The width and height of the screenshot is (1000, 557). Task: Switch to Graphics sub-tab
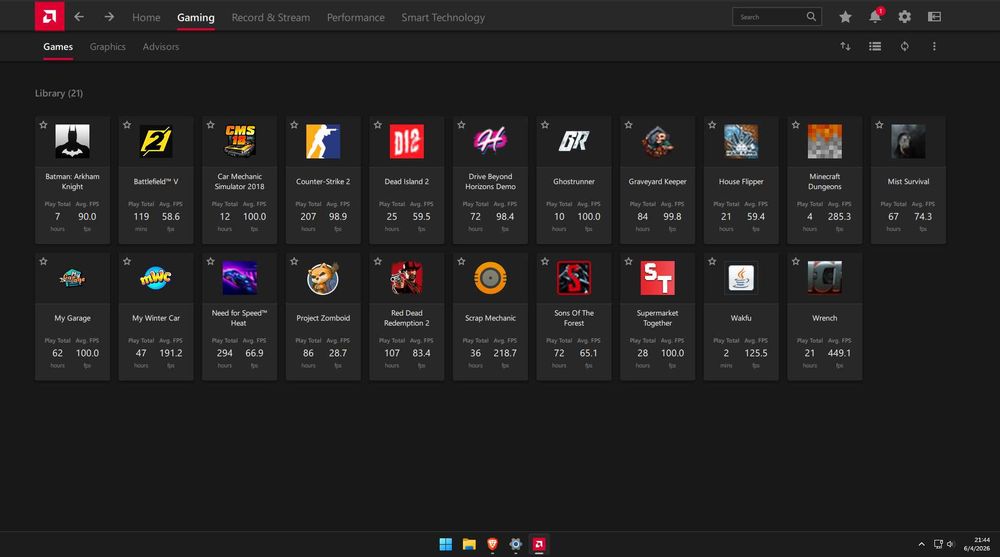(x=108, y=47)
